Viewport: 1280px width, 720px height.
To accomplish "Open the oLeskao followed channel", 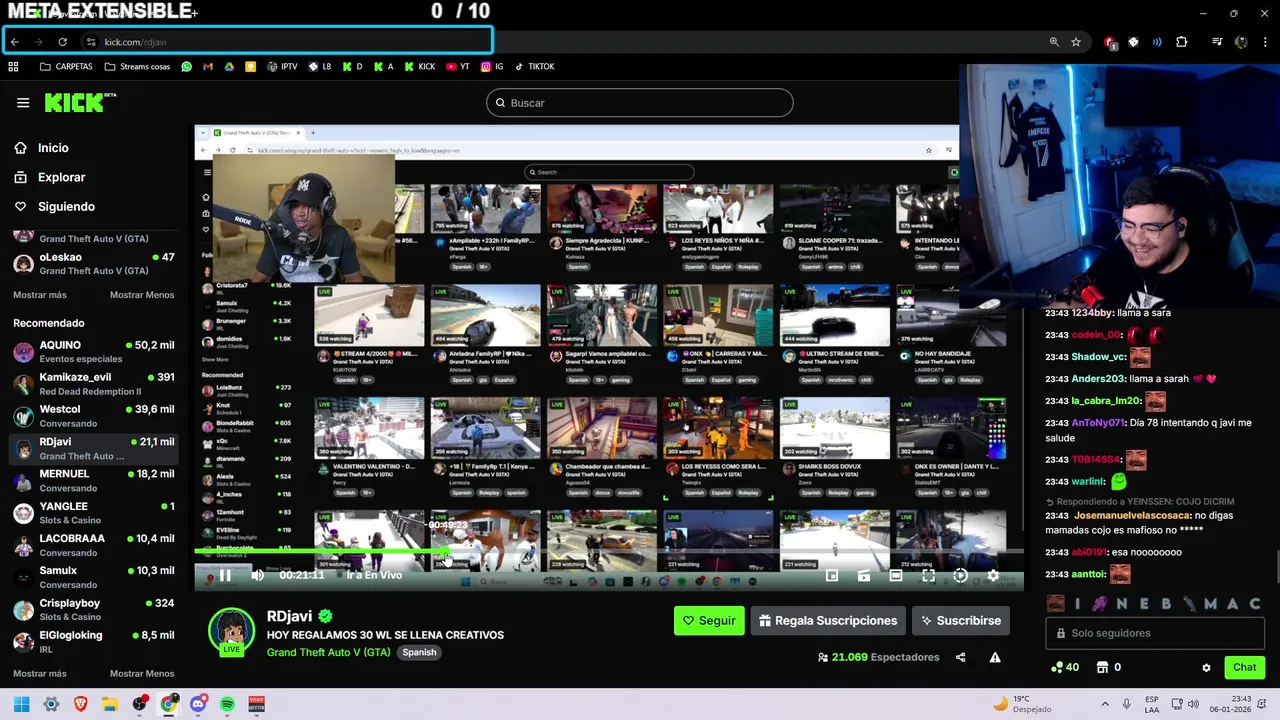I will 93,264.
